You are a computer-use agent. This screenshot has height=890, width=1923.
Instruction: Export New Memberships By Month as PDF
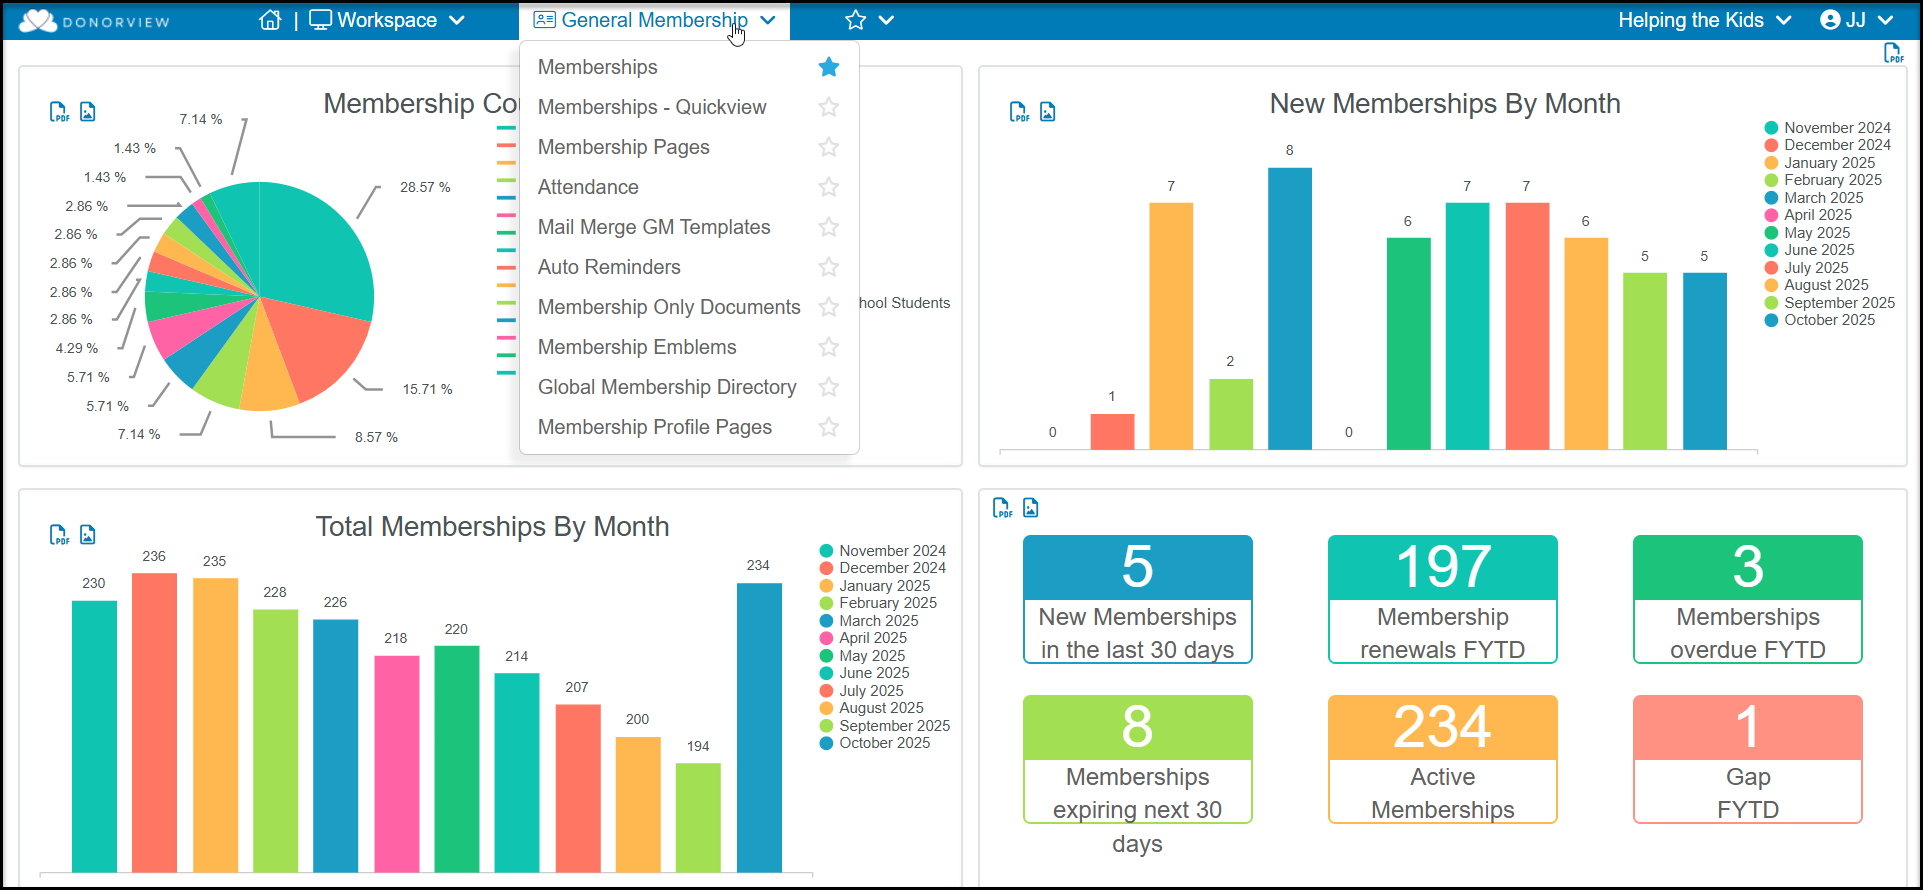click(x=1018, y=112)
